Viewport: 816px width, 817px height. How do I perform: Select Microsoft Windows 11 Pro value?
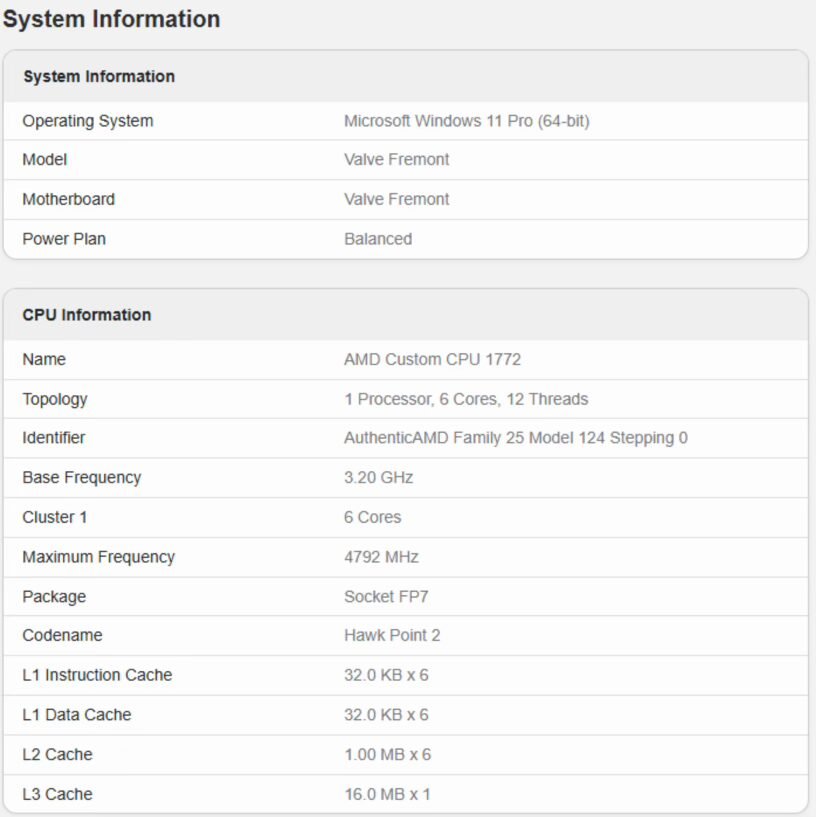[x=467, y=121]
